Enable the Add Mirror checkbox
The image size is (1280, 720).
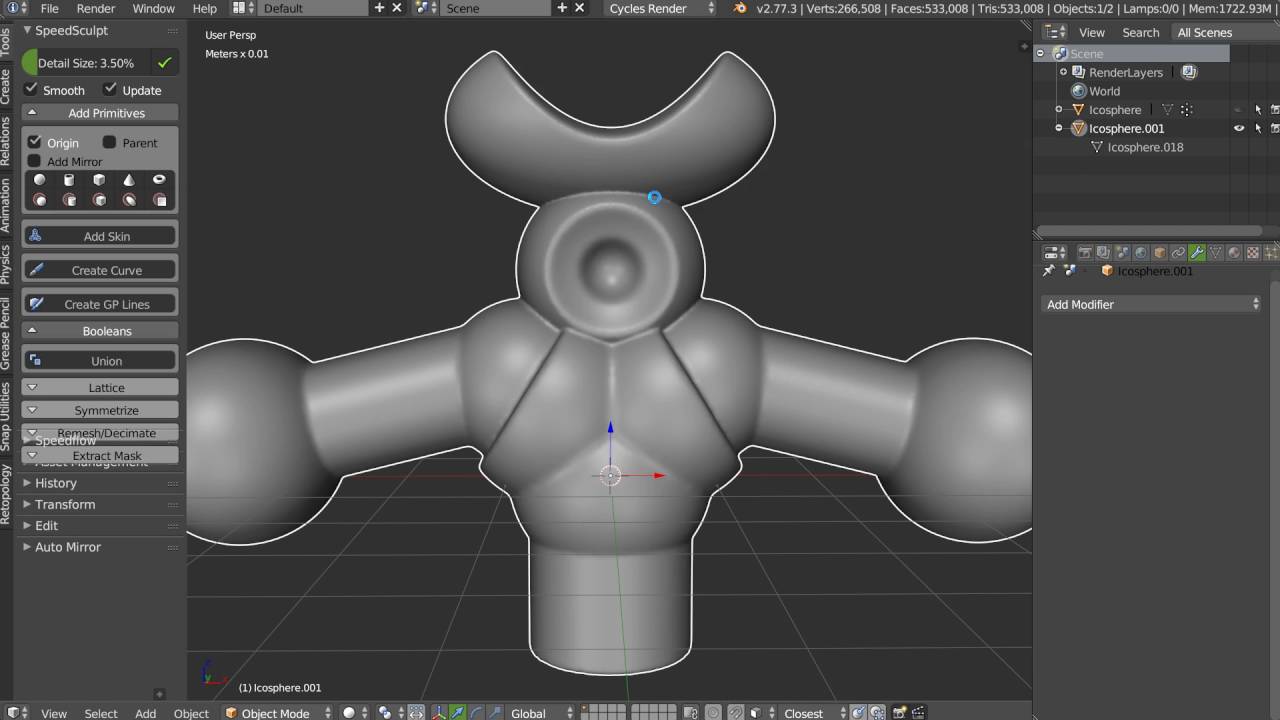click(x=35, y=161)
